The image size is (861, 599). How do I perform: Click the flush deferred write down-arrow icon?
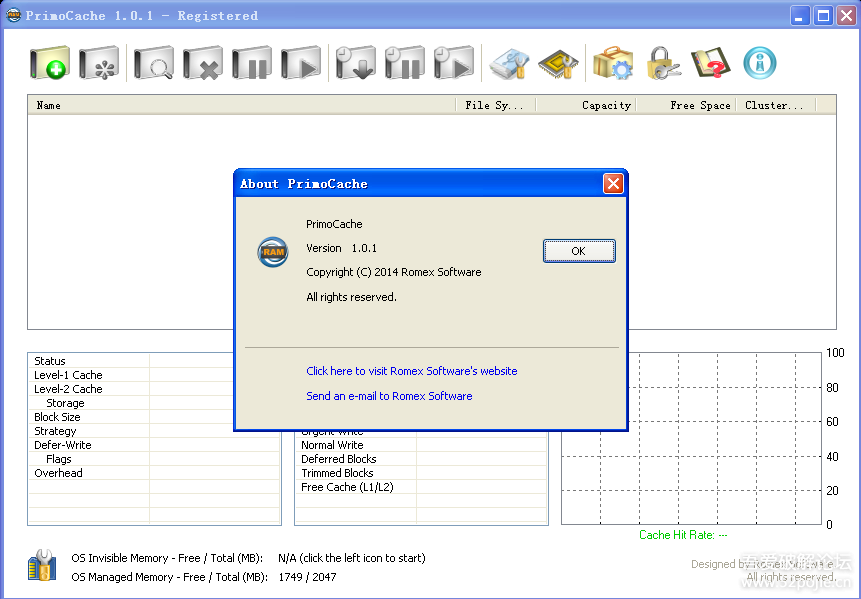(x=356, y=64)
